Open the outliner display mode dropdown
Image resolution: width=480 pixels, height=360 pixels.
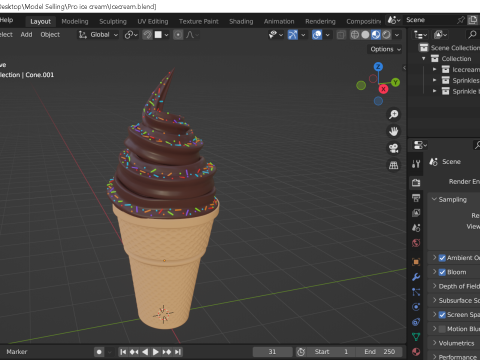(x=440, y=35)
